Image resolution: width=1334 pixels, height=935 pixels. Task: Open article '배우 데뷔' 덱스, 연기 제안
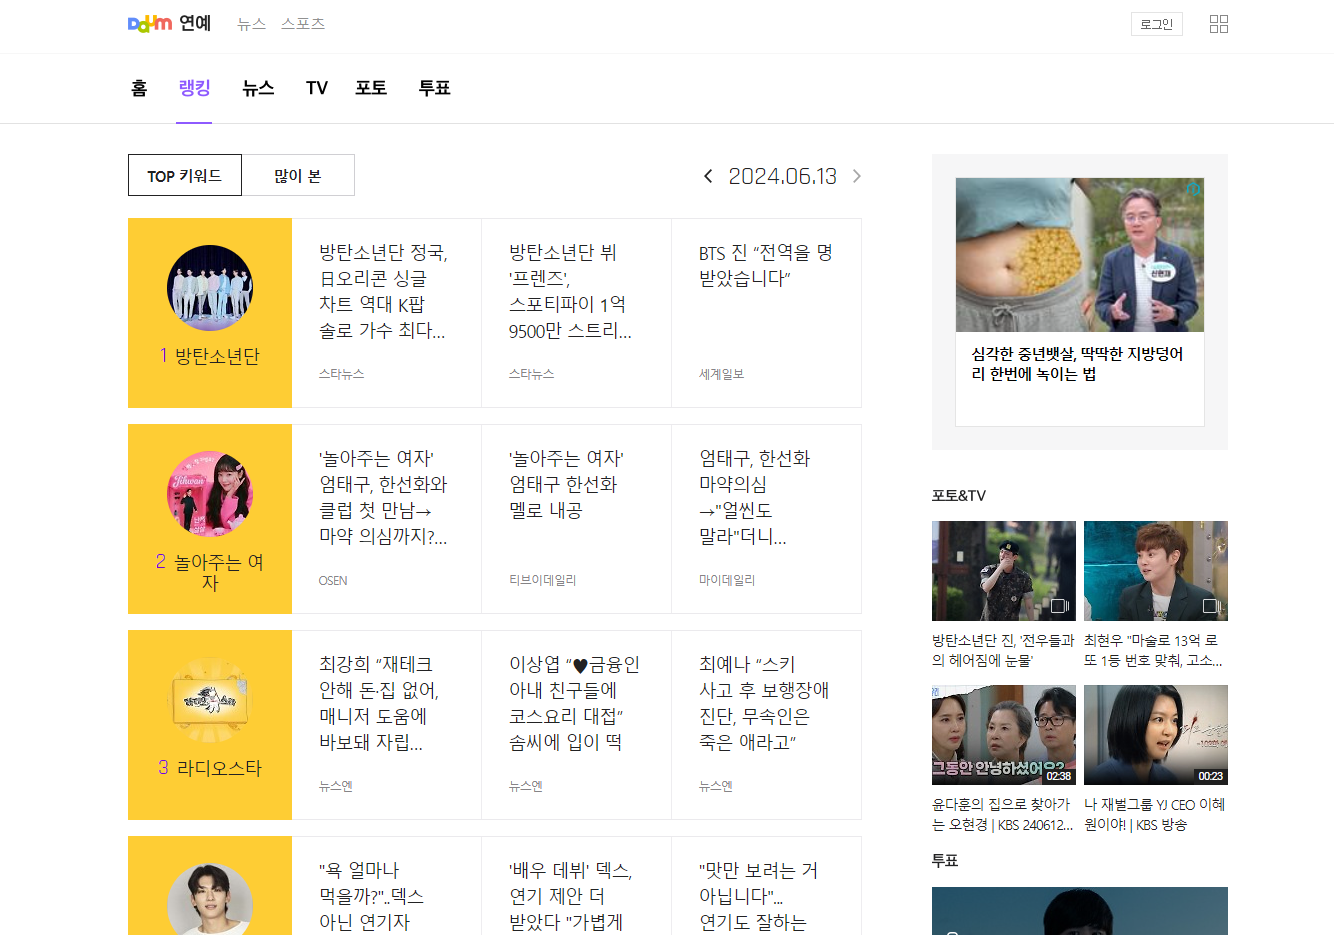coord(571,896)
